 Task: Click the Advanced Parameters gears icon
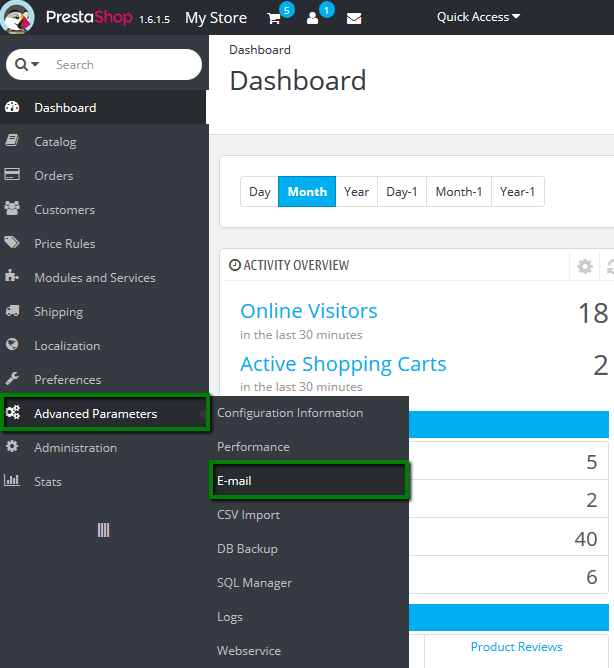point(13,412)
